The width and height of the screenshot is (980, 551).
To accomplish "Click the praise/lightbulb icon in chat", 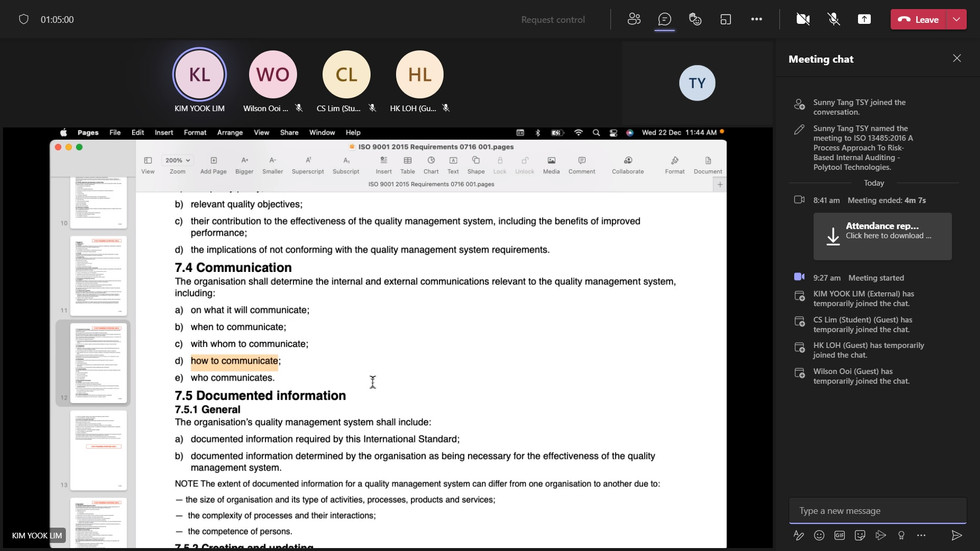I will (x=901, y=535).
